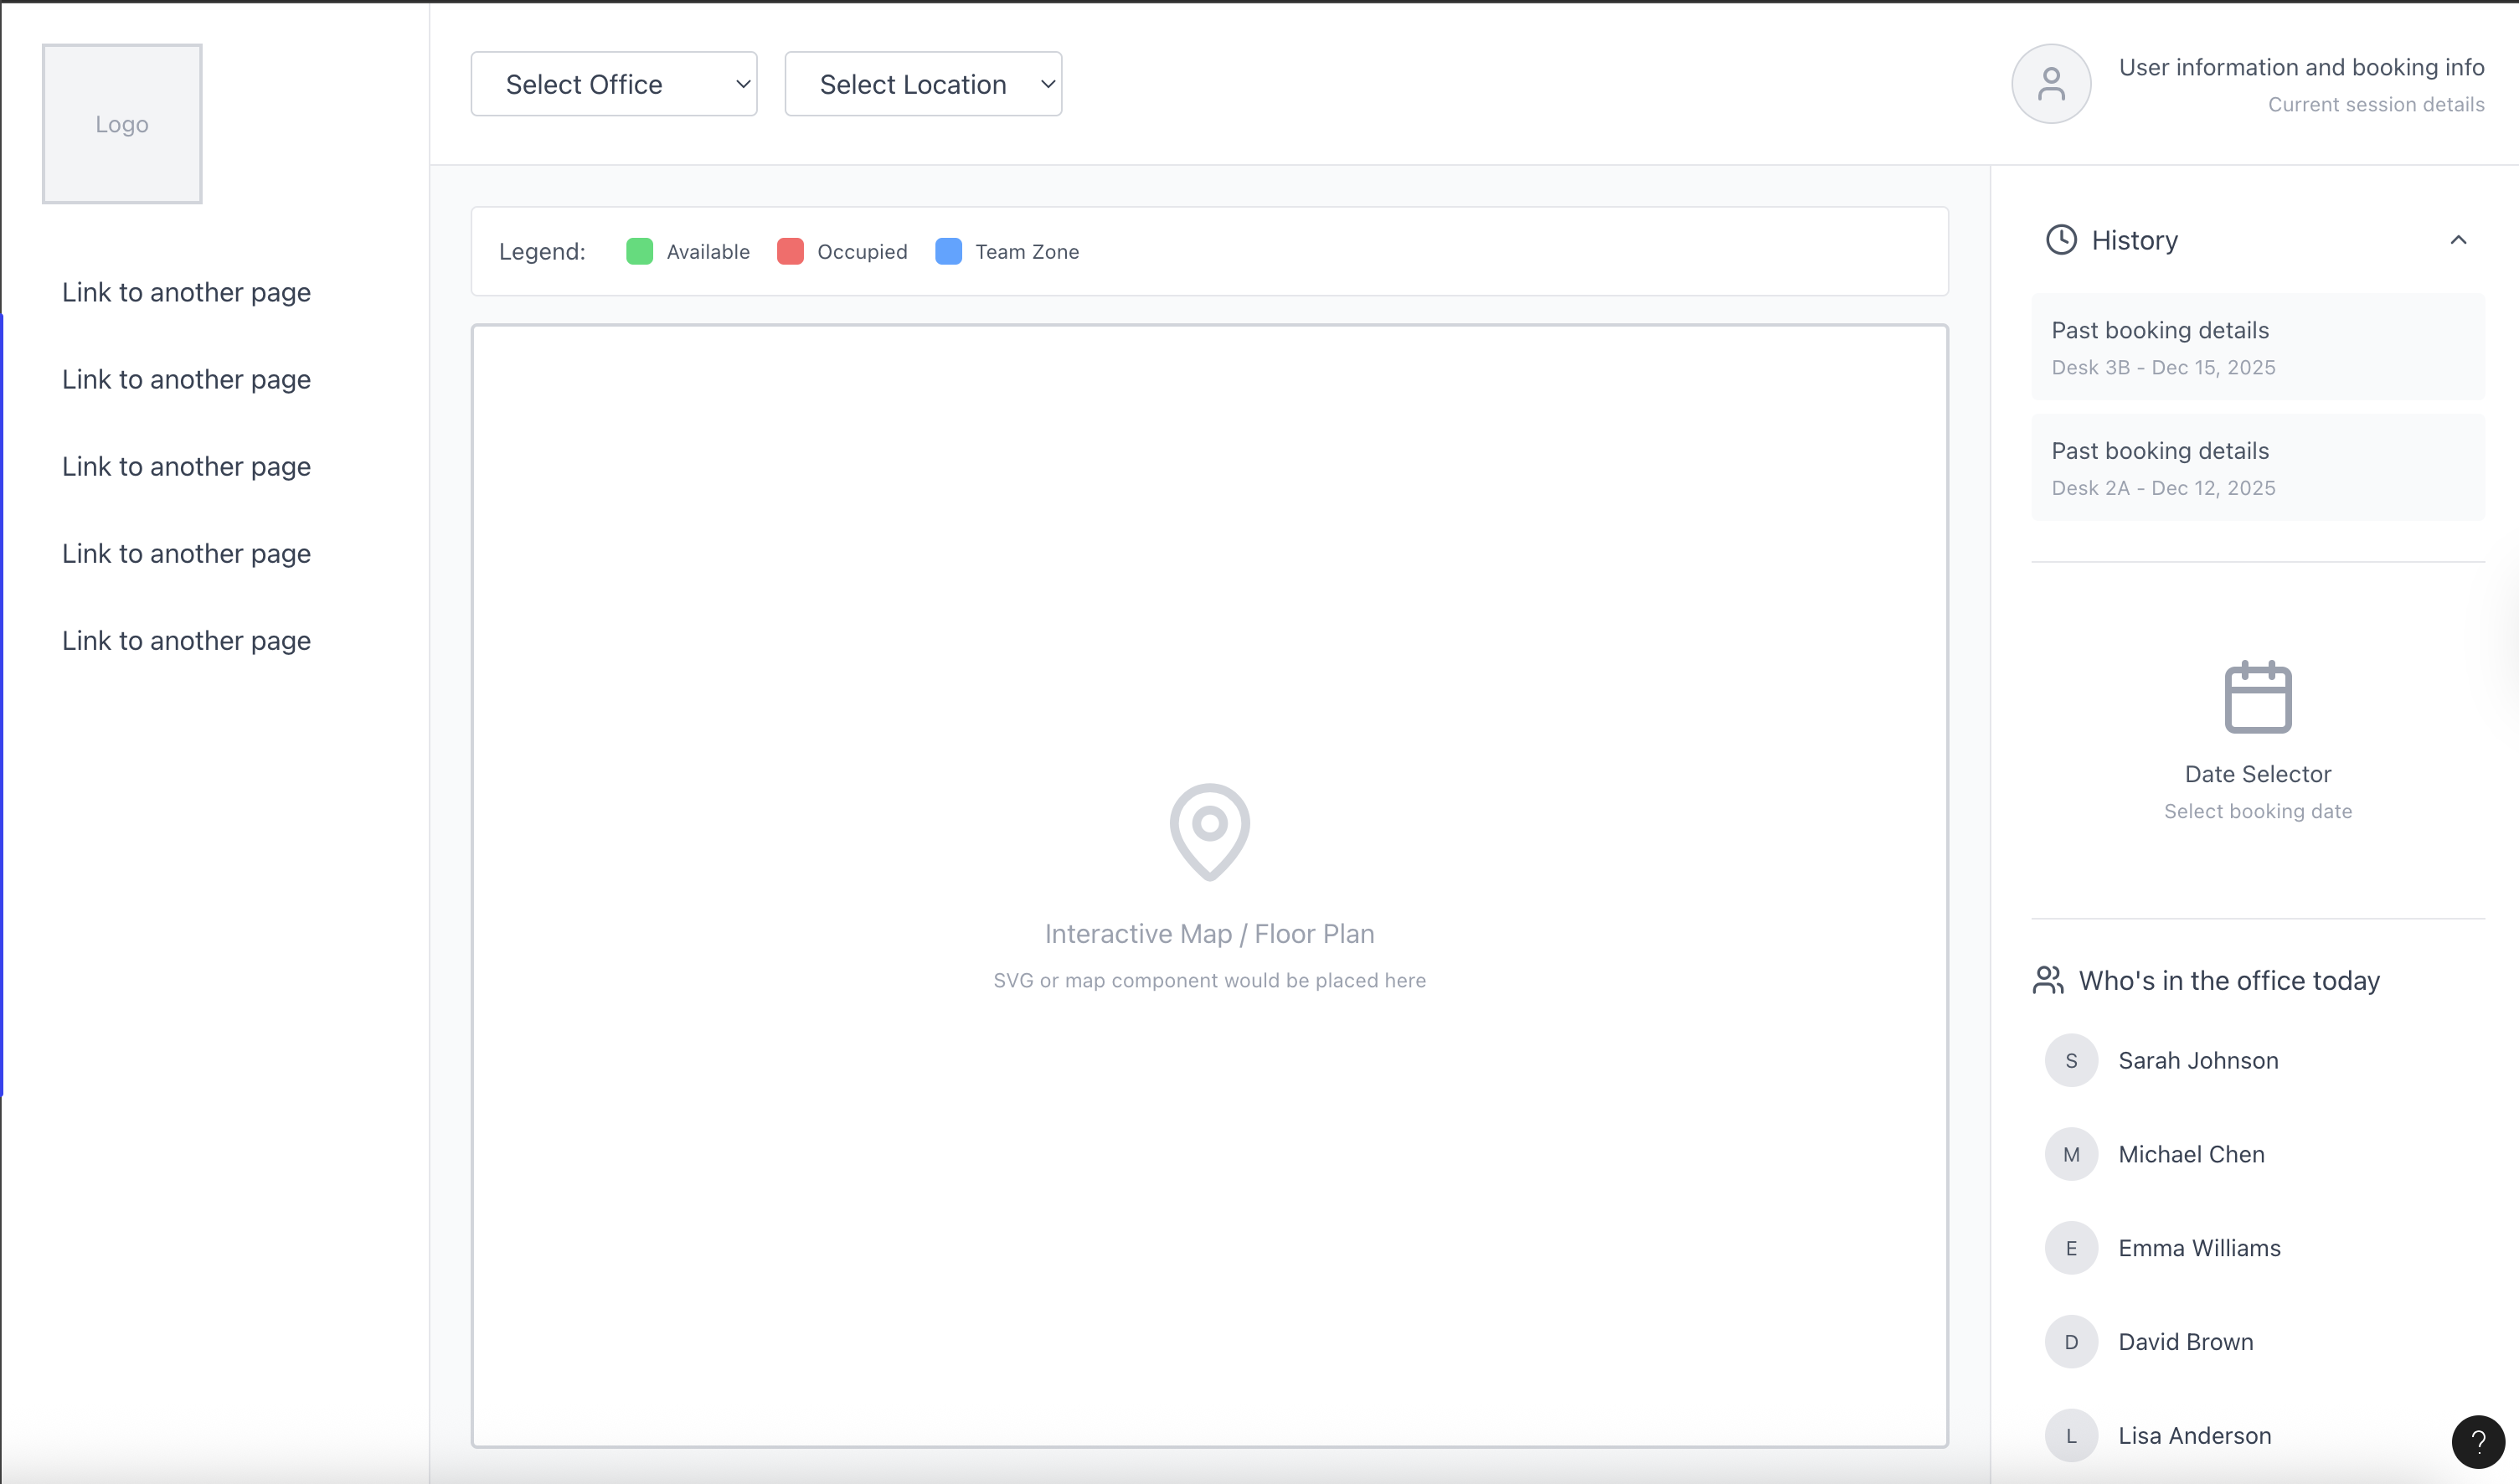Open the help question mark button
This screenshot has width=2519, height=1484.
pyautogui.click(x=2477, y=1441)
